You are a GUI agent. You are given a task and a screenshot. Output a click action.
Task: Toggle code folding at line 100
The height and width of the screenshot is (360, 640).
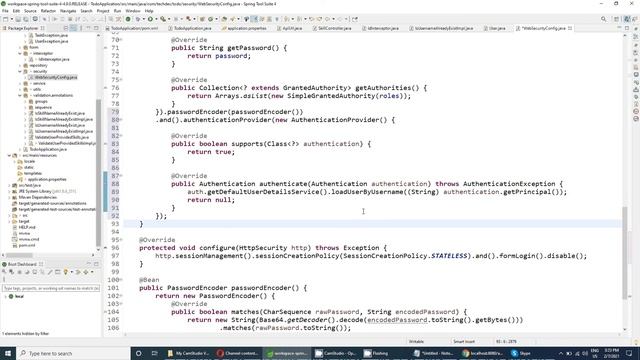[x=121, y=280]
